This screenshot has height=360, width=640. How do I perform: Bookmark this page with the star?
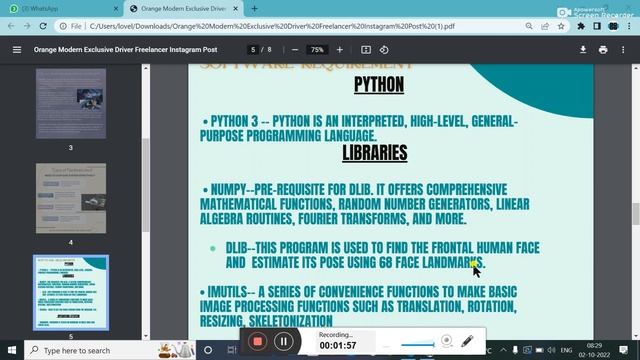coord(561,26)
